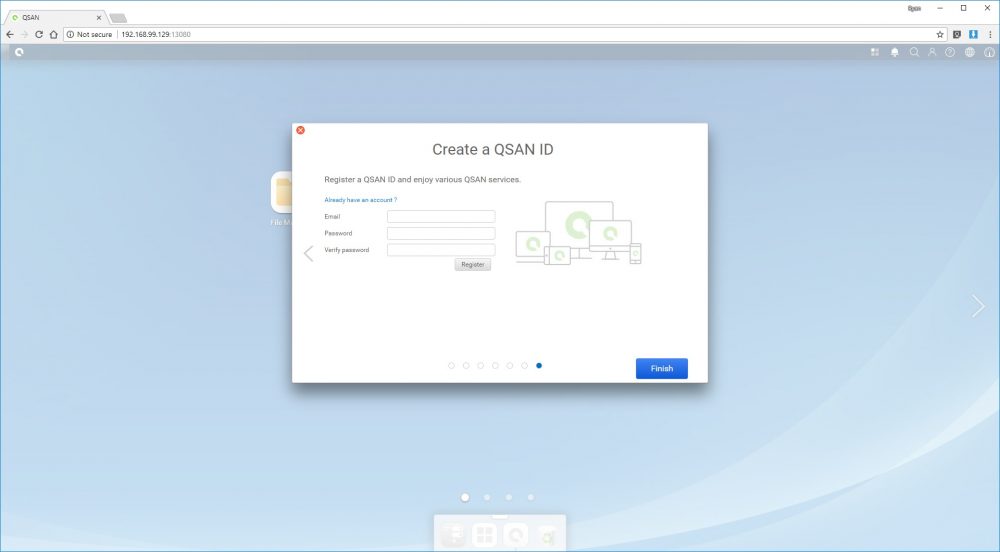Go to next desktop page arrow
The image size is (1000, 552).
click(x=978, y=306)
